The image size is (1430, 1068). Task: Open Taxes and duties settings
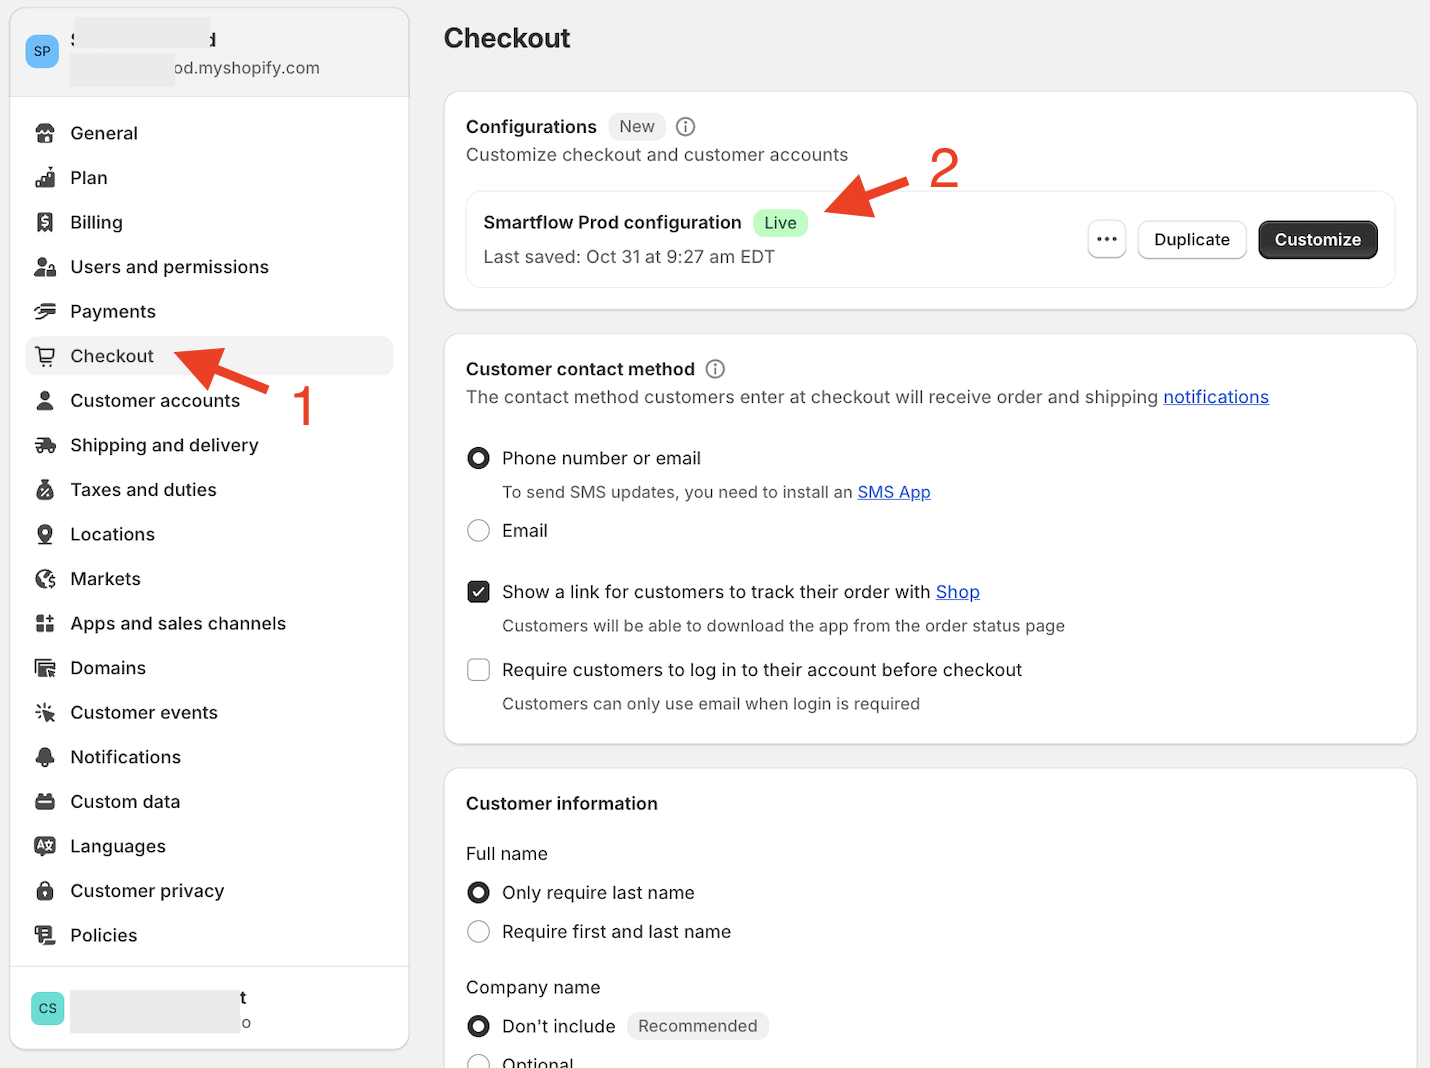[x=143, y=490]
